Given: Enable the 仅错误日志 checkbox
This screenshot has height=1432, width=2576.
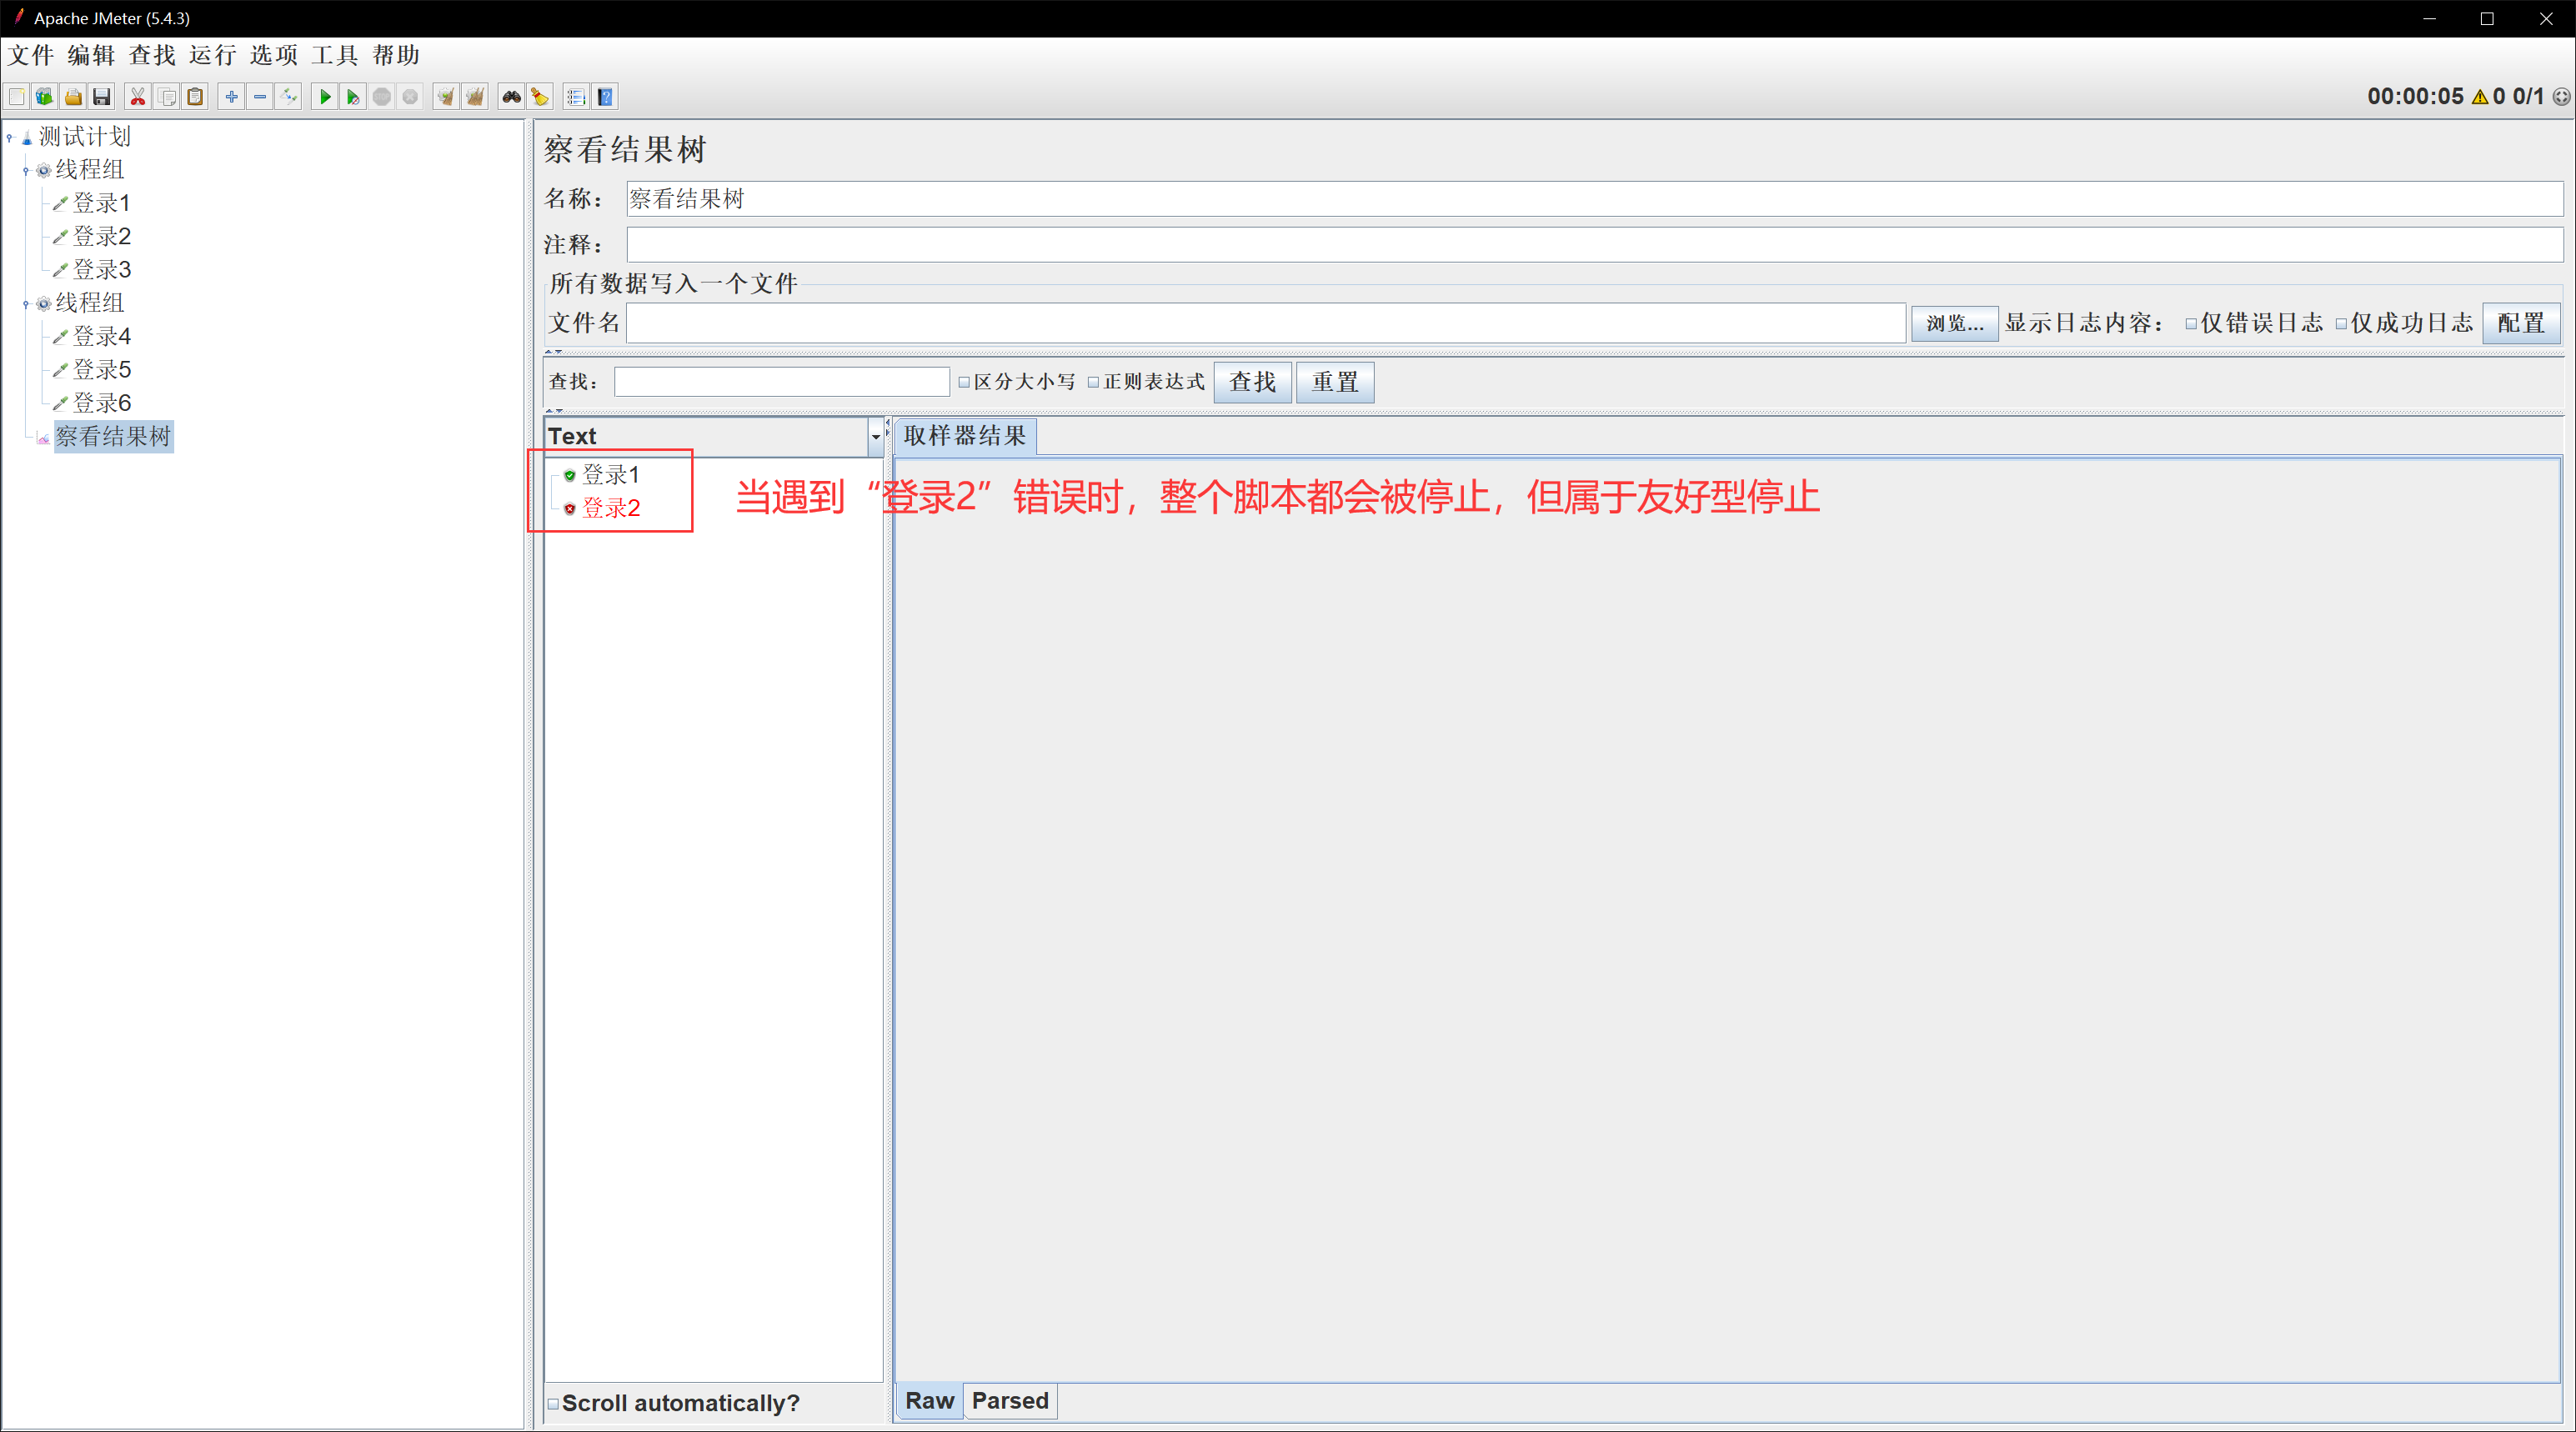Looking at the screenshot, I should pos(2191,324).
